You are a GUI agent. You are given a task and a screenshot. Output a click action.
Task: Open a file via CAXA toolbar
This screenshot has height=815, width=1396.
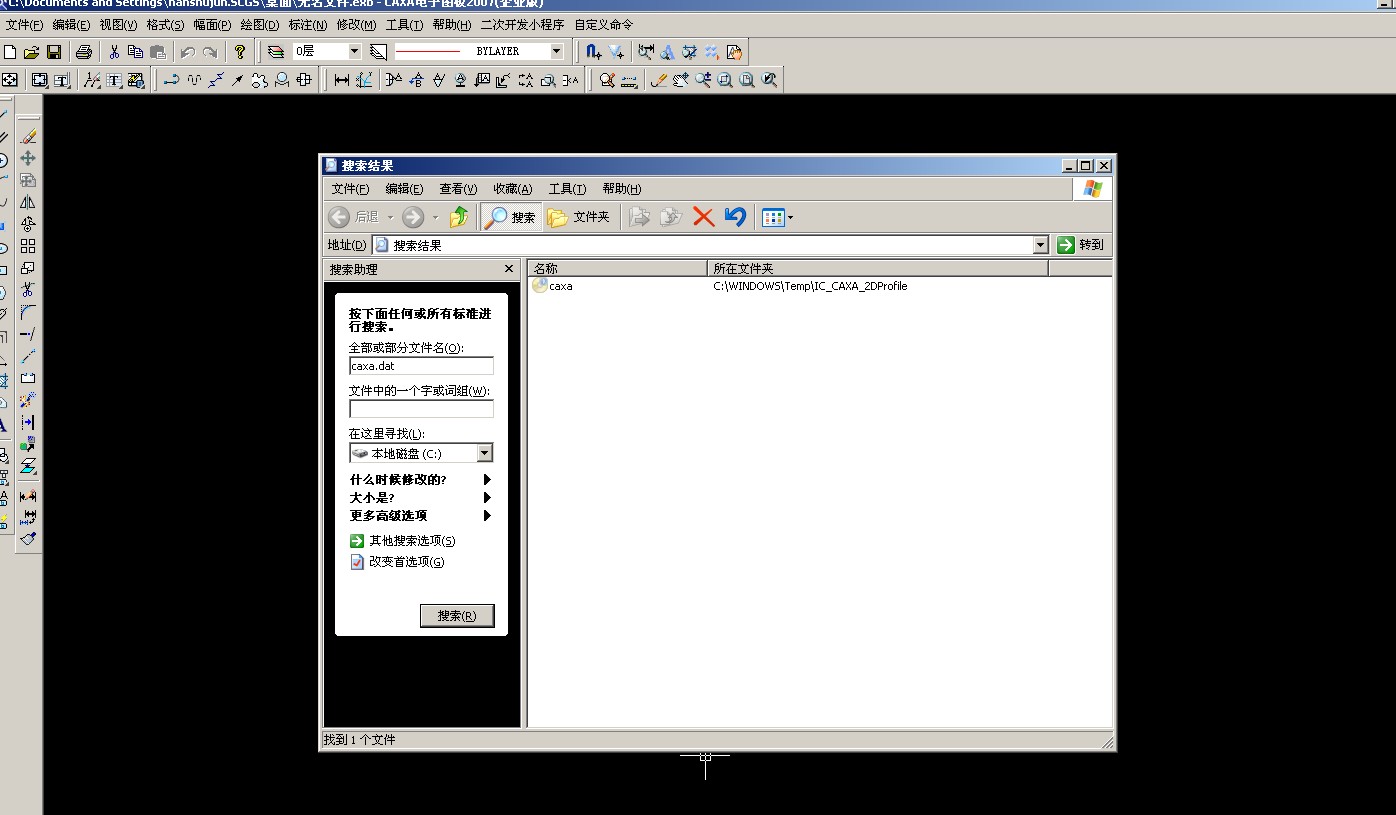click(x=31, y=51)
